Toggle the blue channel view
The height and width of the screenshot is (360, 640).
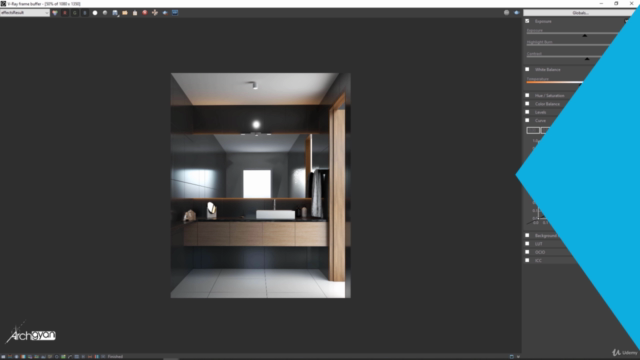85,13
